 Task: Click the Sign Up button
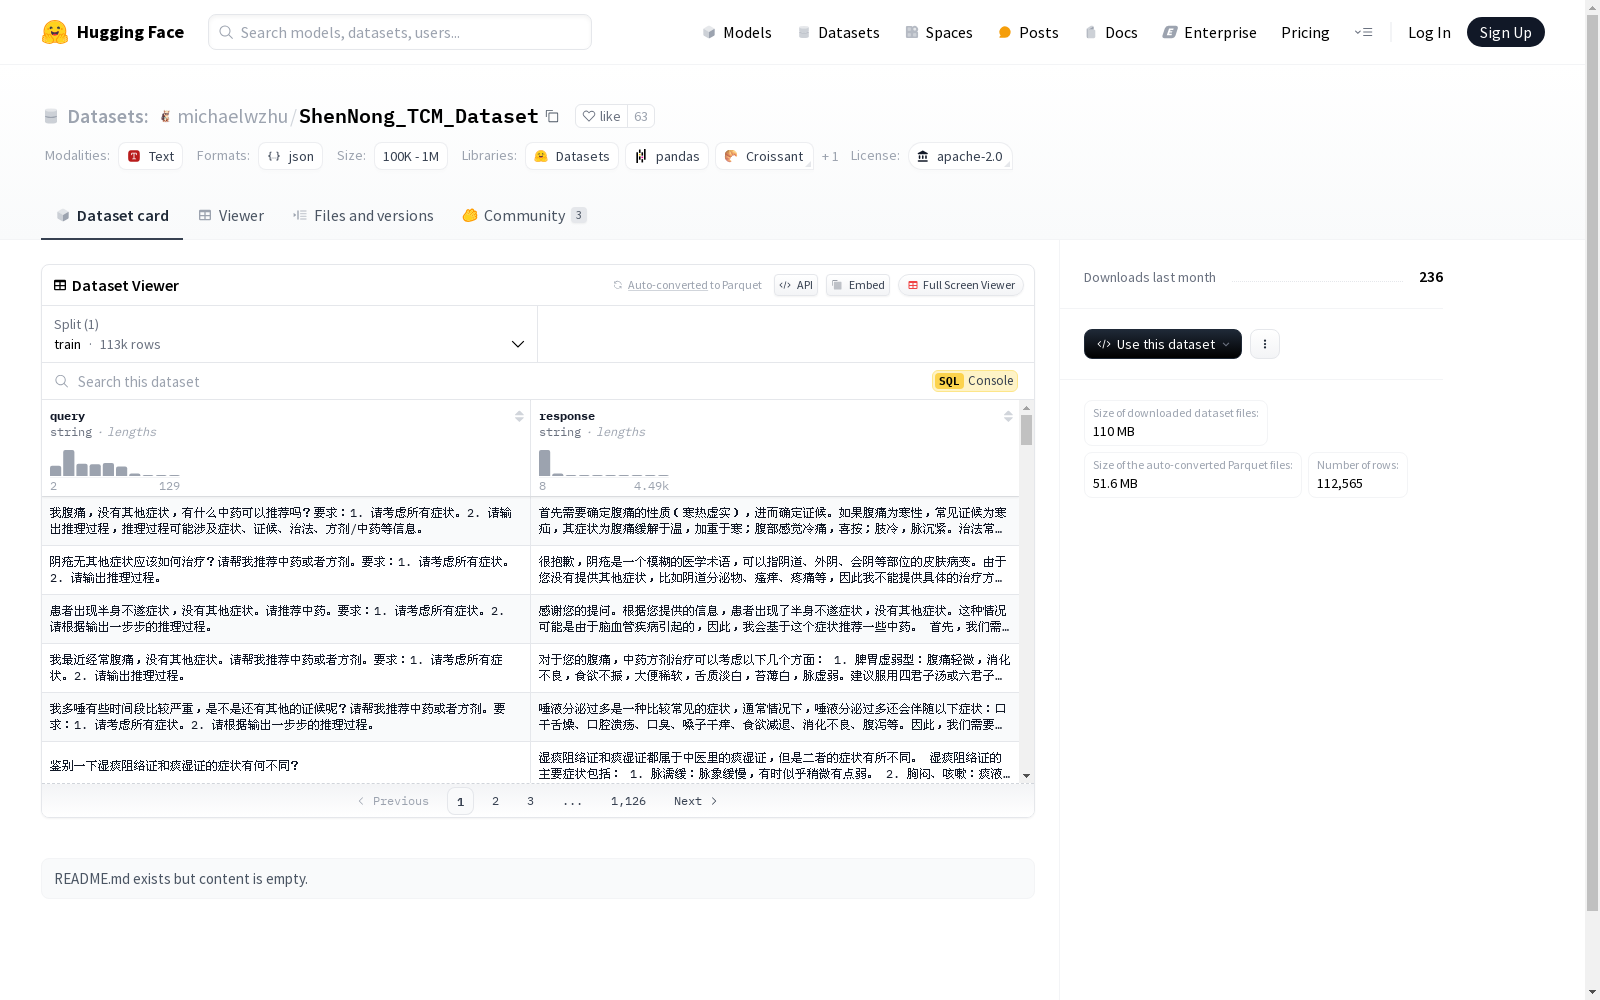pyautogui.click(x=1505, y=32)
